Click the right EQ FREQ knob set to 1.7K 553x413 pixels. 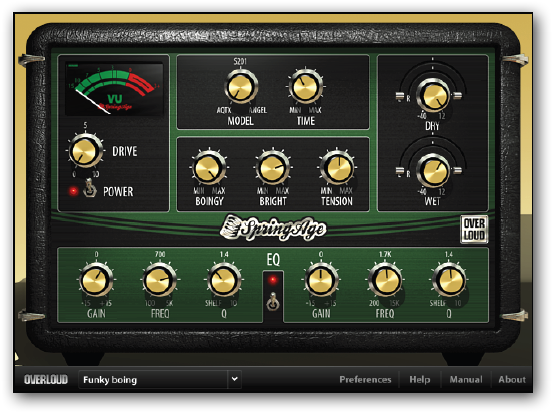click(385, 280)
